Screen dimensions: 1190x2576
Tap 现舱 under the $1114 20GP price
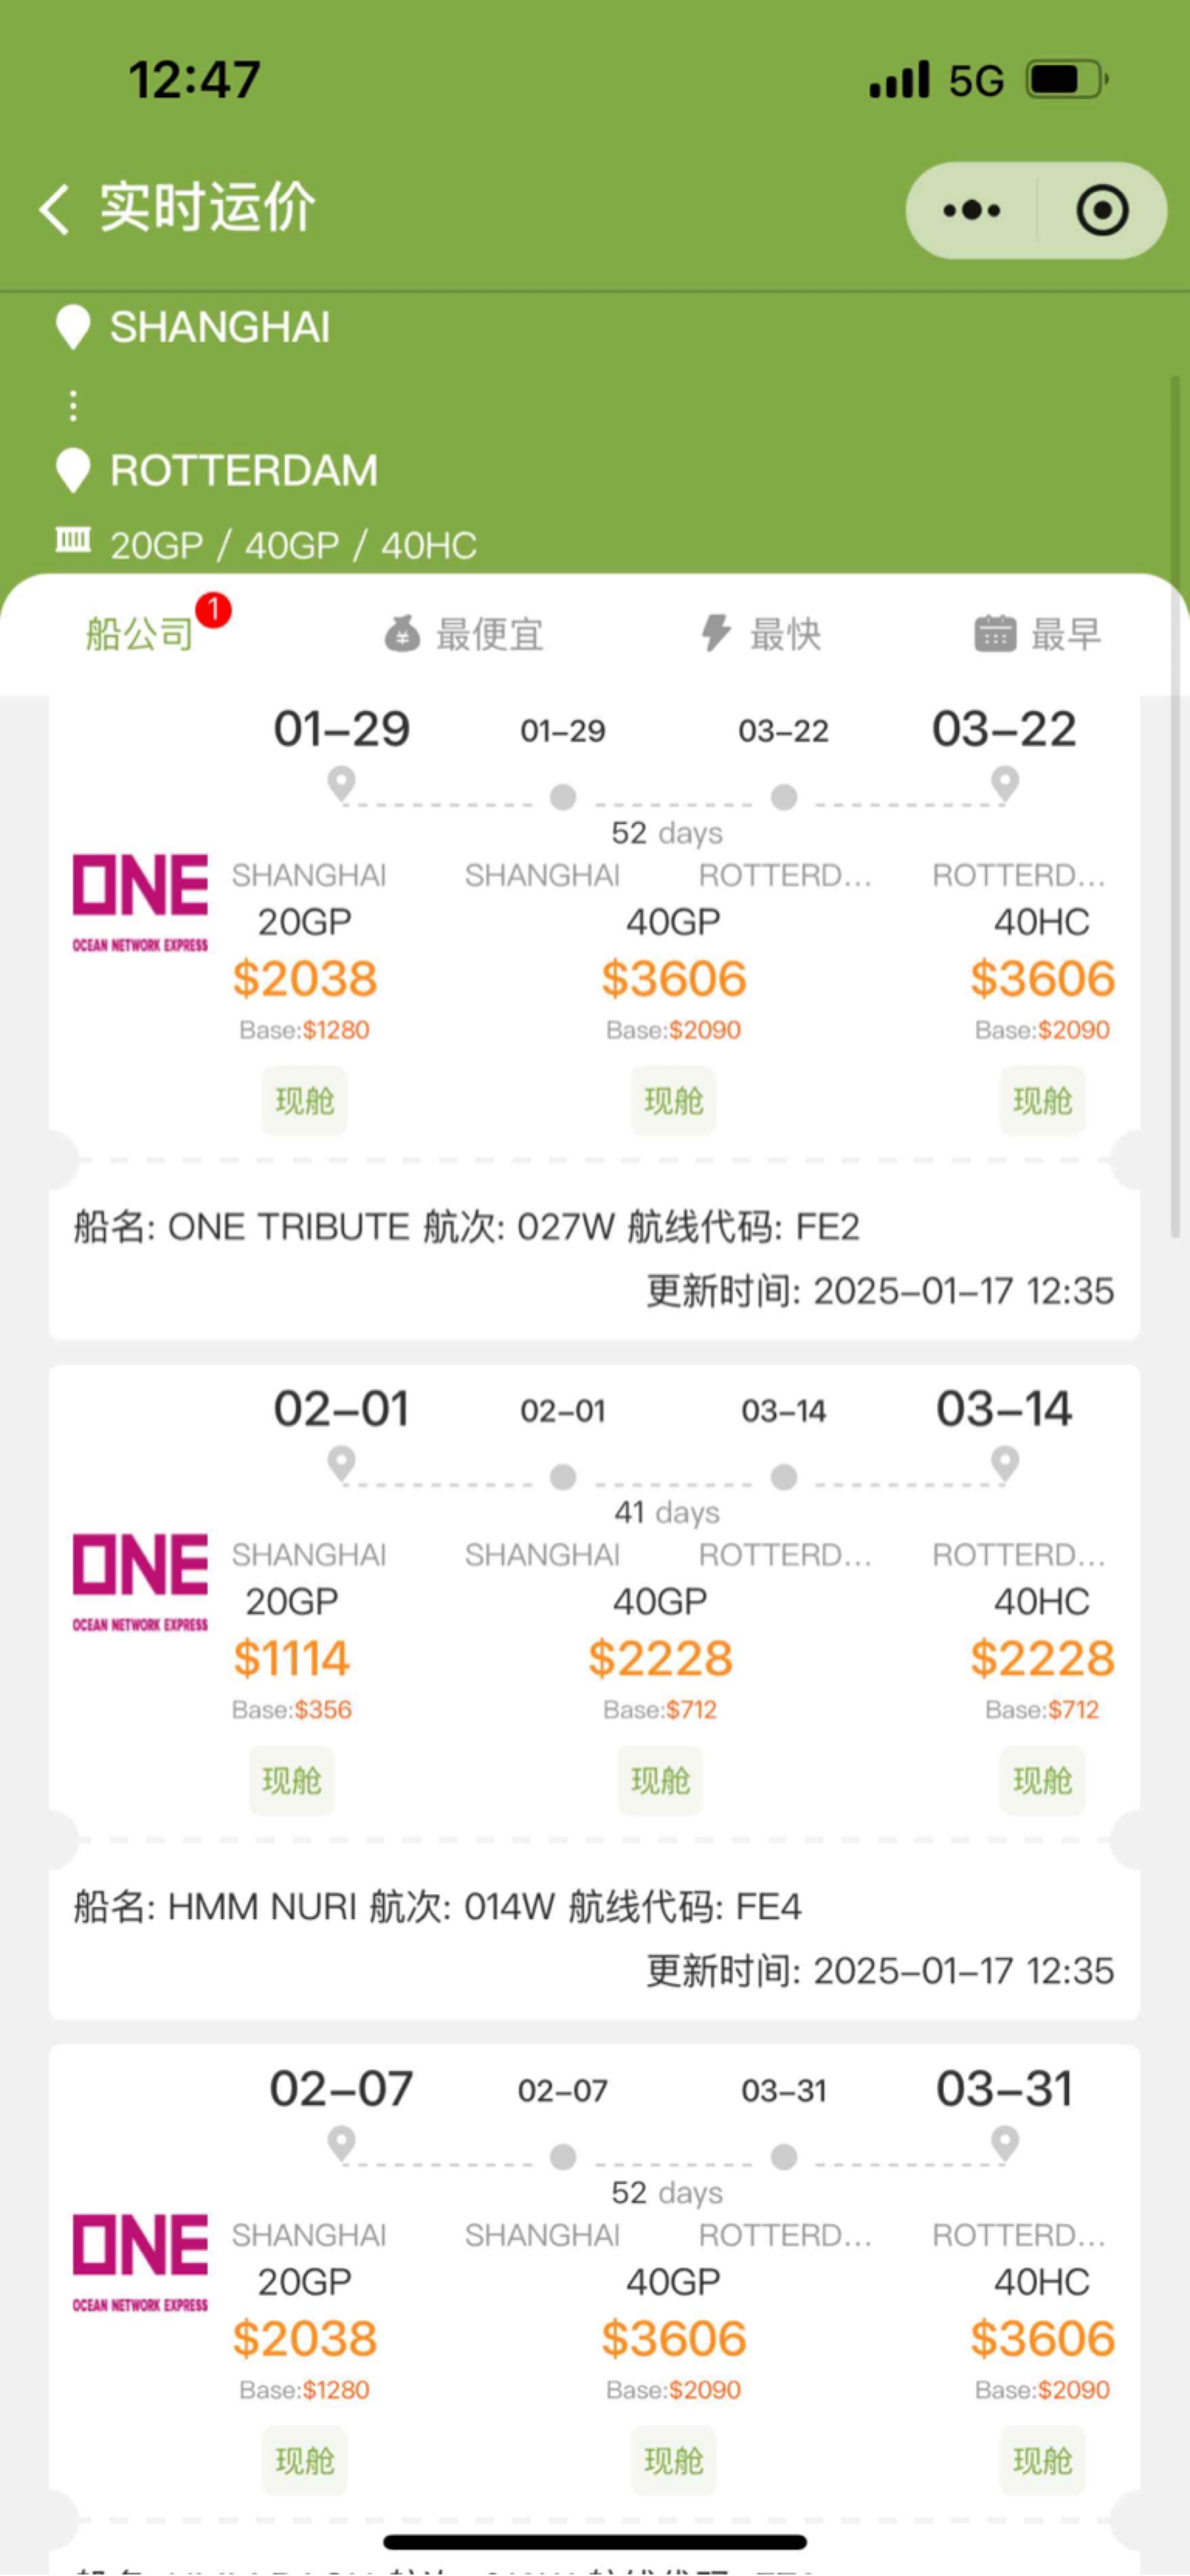[x=291, y=1780]
